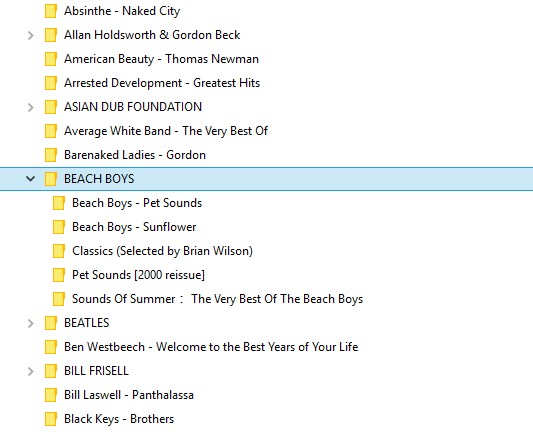This screenshot has height=435, width=533.
Task: Select Classics (Selected by Brian Wilson) folder
Action: [x=162, y=251]
